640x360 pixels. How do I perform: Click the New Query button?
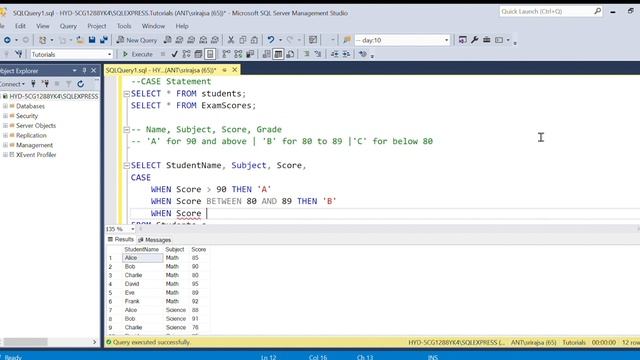point(137,40)
